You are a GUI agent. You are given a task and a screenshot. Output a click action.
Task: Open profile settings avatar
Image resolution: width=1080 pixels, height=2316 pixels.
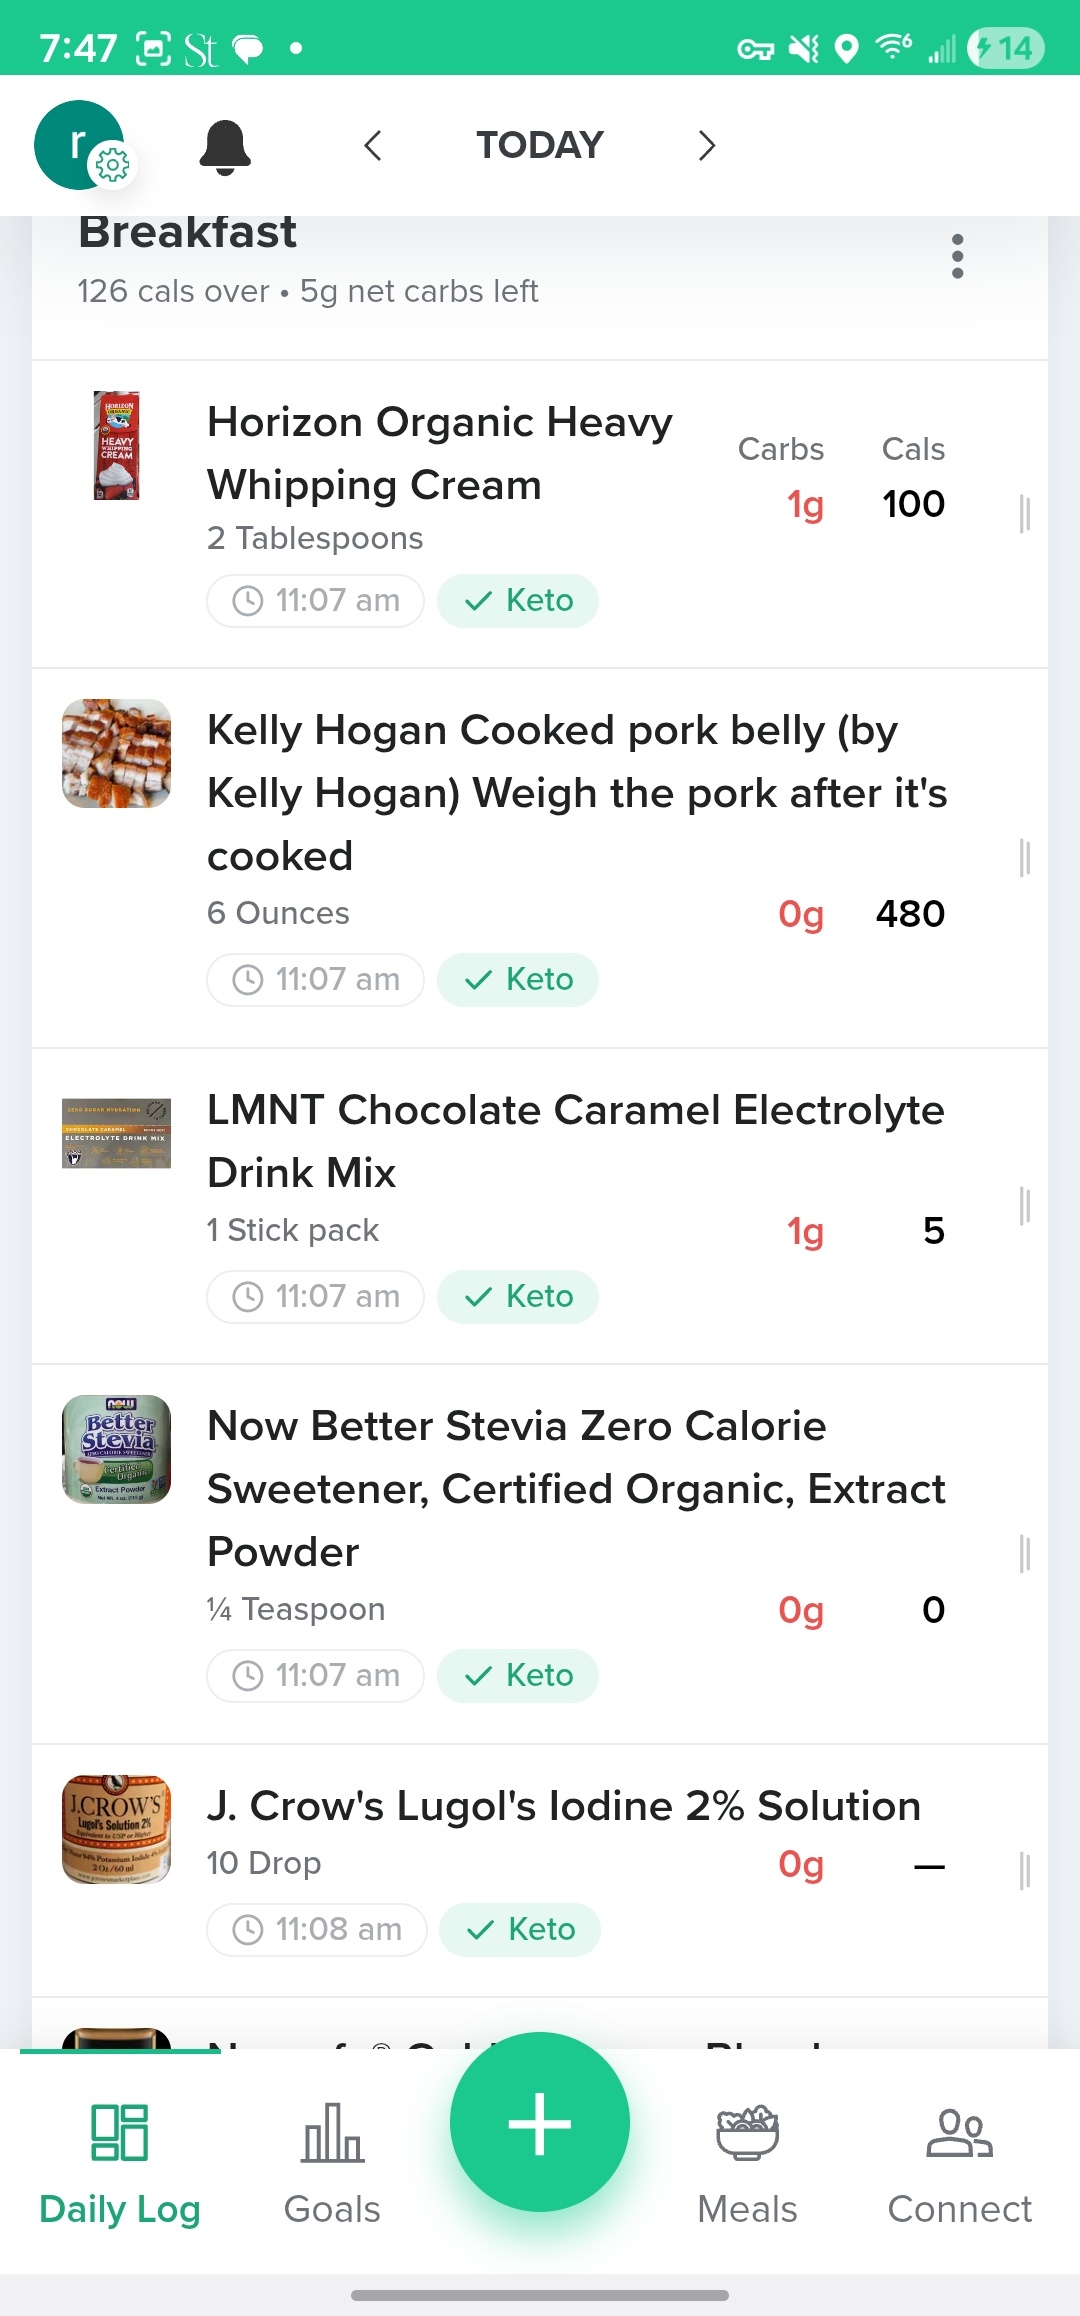click(80, 145)
